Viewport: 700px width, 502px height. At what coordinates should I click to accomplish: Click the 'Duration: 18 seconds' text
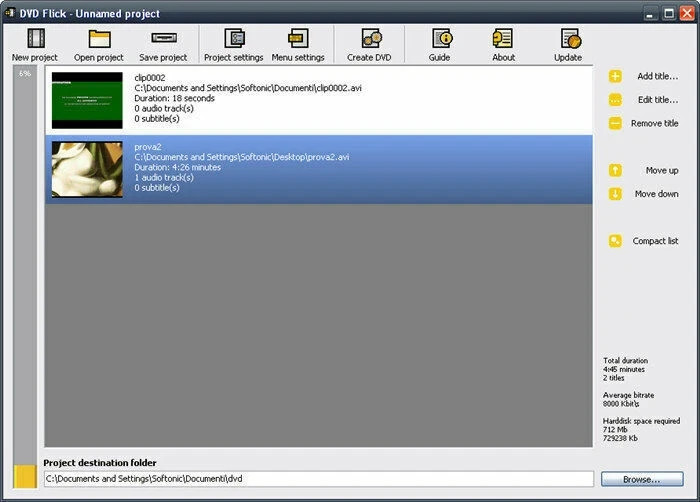pos(174,98)
